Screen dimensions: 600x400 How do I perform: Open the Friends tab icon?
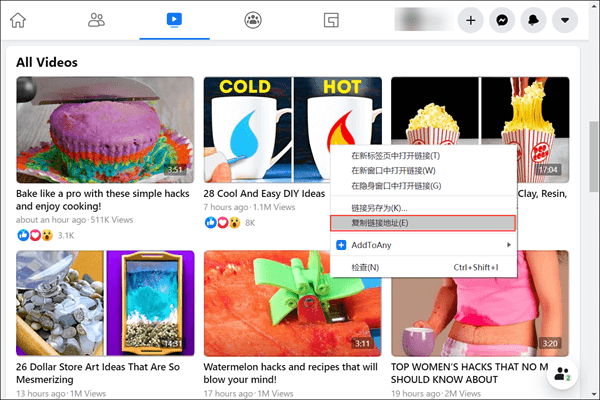96,19
